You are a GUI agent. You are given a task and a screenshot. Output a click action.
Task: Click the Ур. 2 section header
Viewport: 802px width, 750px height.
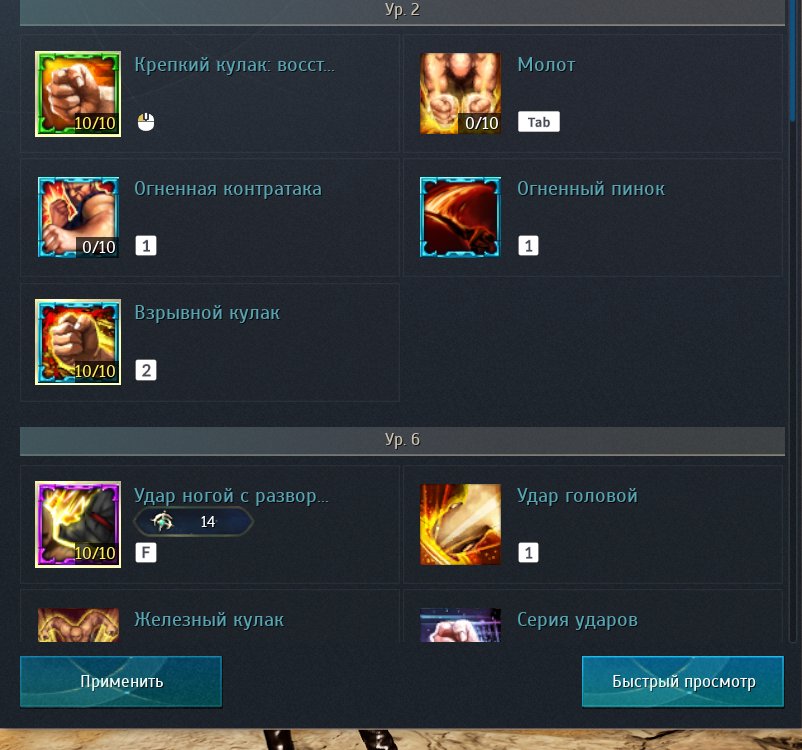tap(402, 11)
